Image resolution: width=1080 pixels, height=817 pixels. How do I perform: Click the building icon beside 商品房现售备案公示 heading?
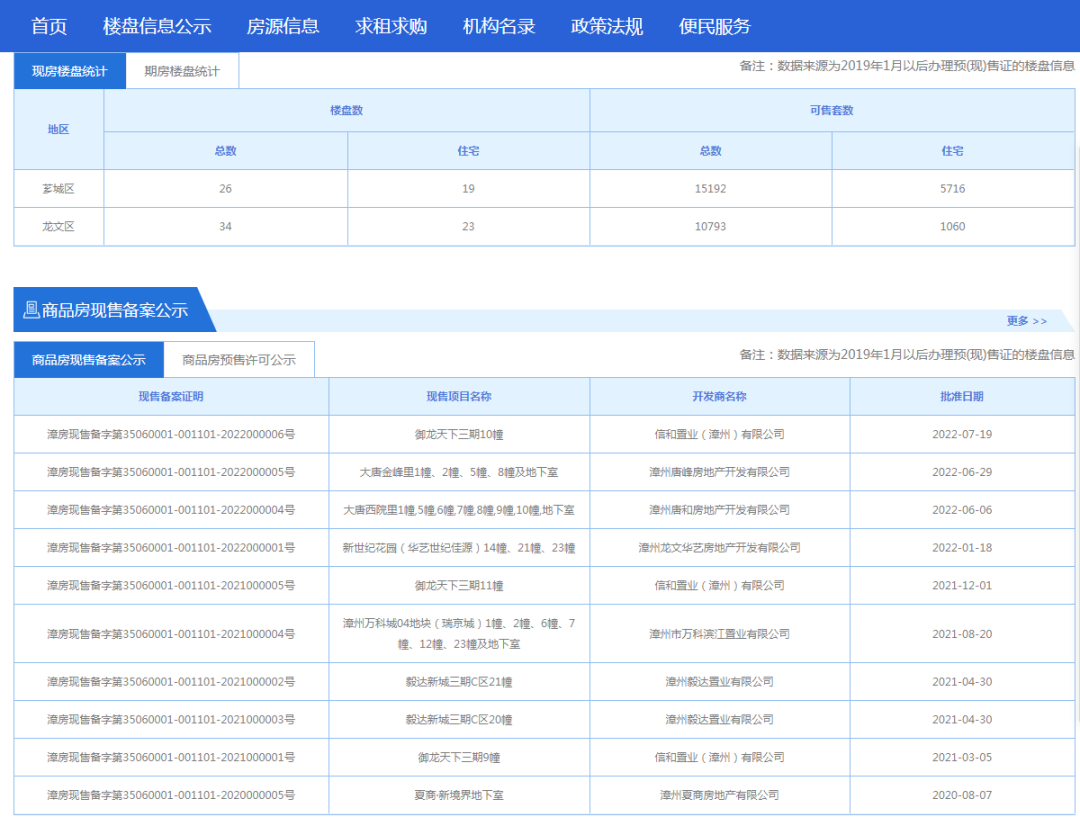(x=31, y=310)
